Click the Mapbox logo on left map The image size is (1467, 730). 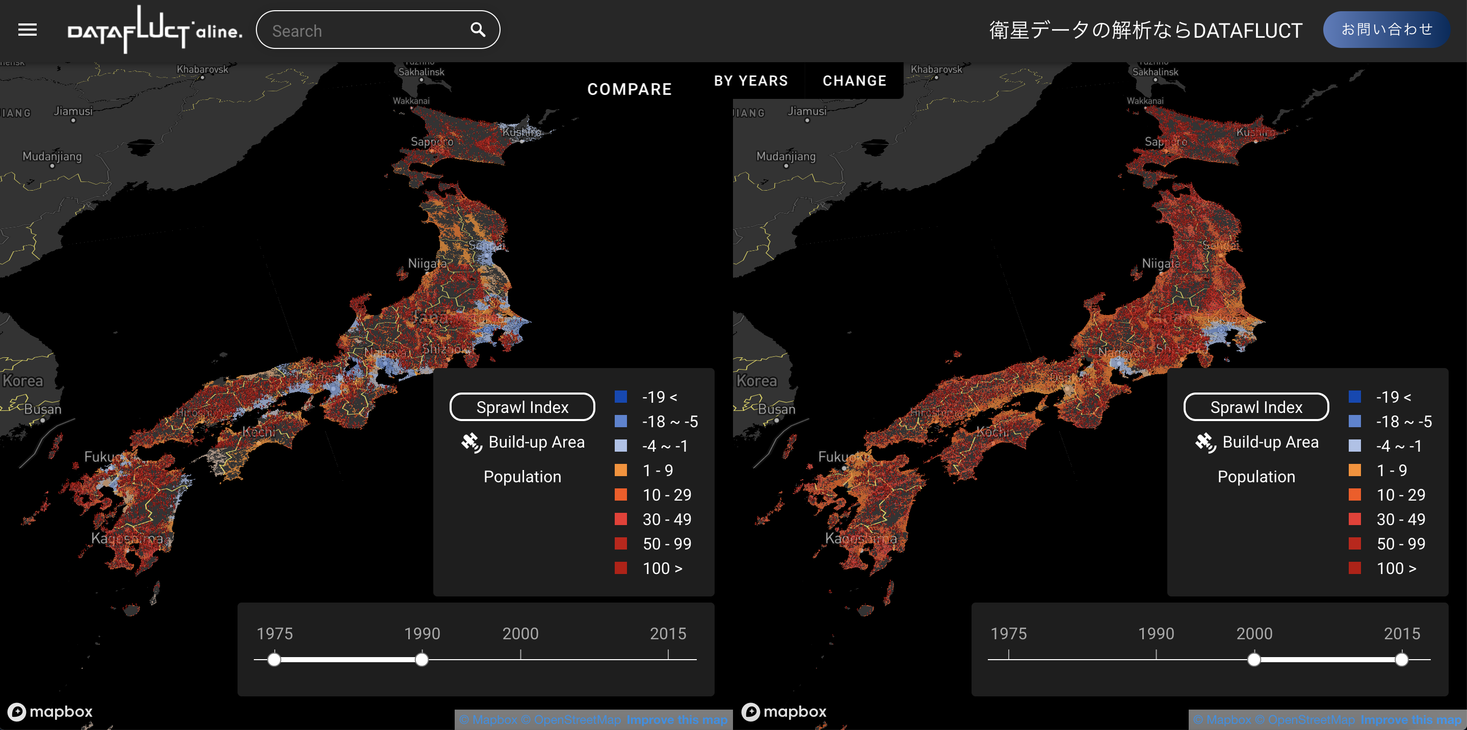coord(50,712)
